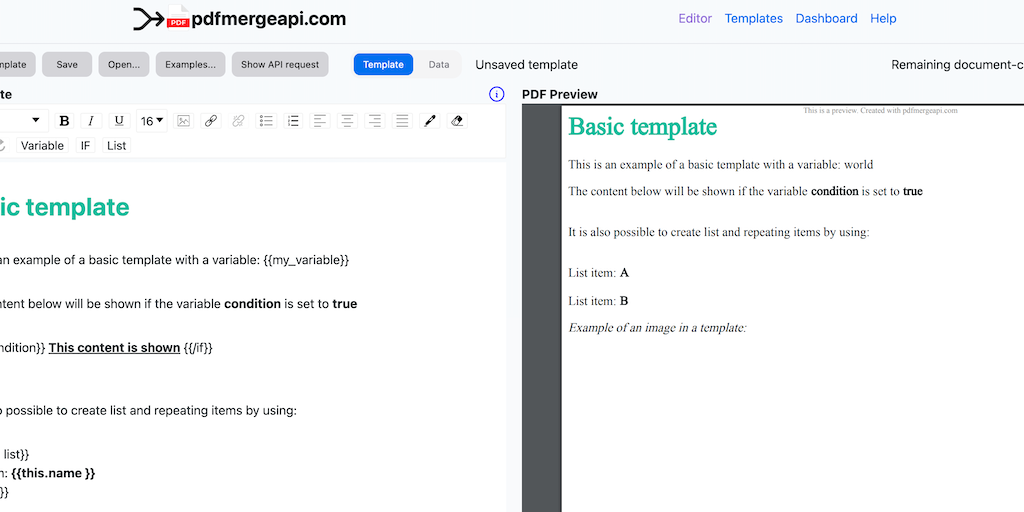Insert a Variable placeholder
The height and width of the screenshot is (512, 1024).
42,146
